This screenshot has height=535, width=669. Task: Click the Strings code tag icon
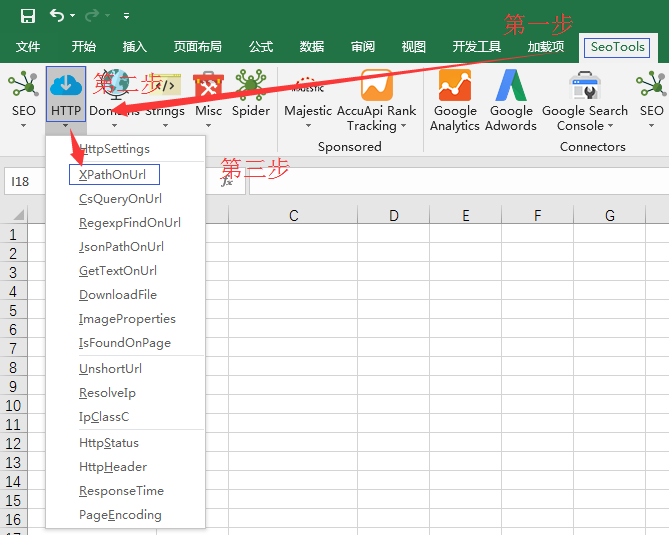point(166,85)
